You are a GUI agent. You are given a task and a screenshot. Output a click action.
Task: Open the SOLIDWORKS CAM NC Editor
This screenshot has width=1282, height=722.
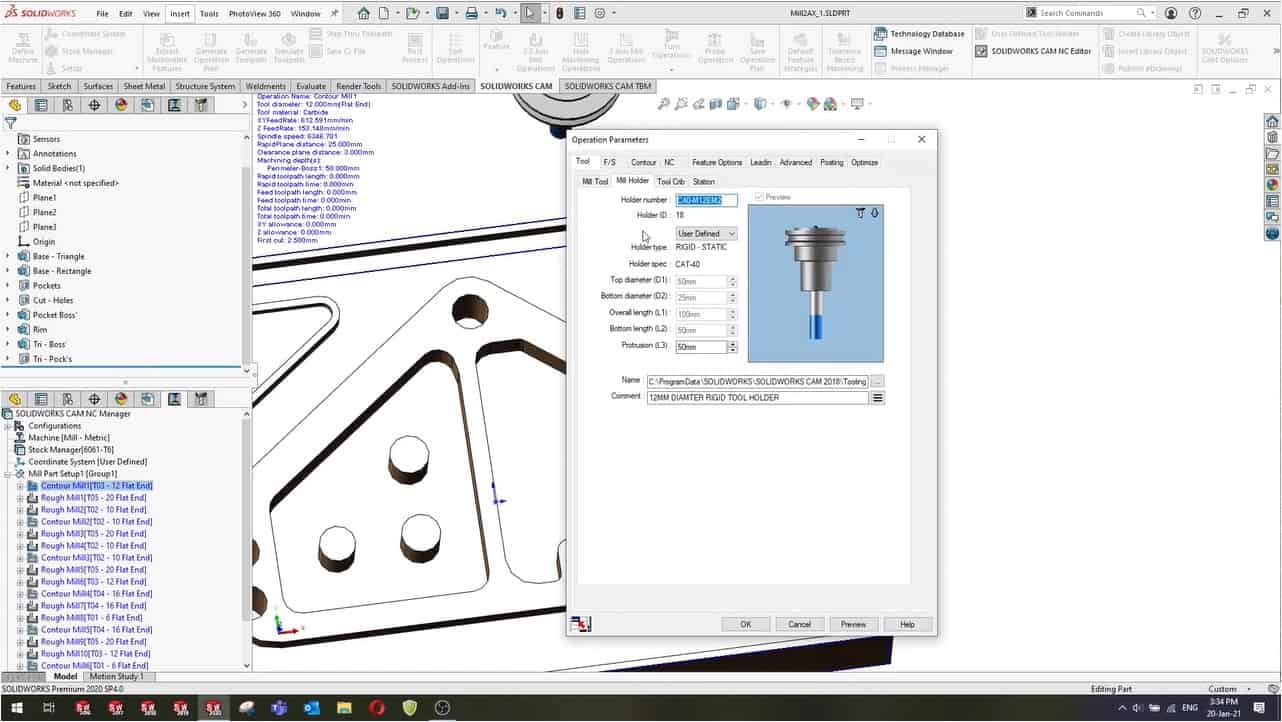[x=981, y=51]
